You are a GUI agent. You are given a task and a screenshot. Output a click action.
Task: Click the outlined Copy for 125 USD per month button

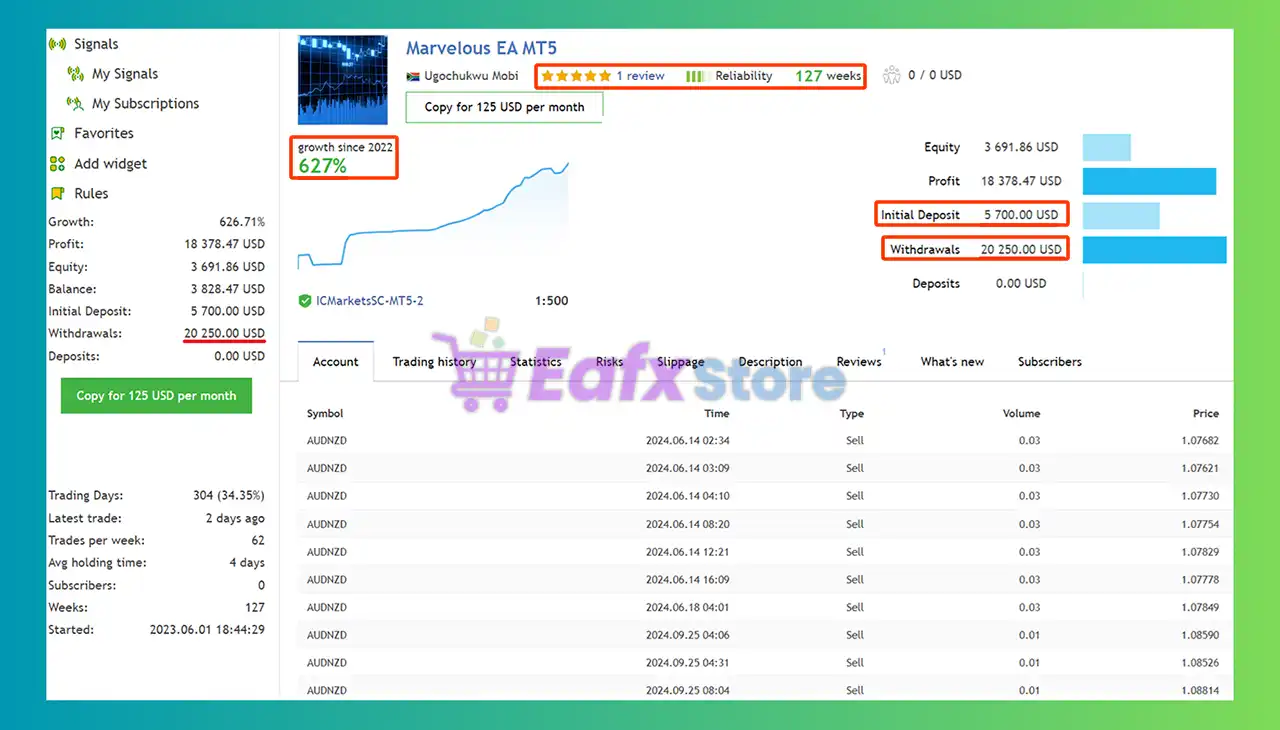pos(504,107)
